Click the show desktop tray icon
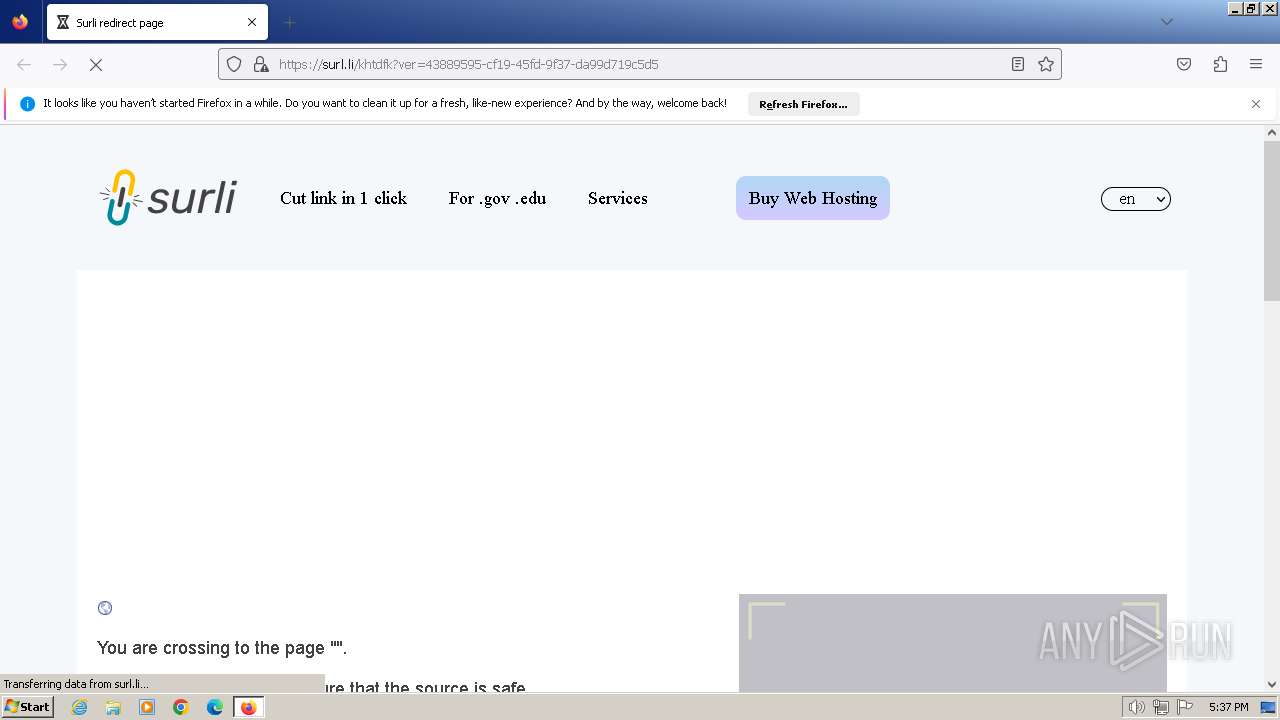Image resolution: width=1280 pixels, height=720 pixels. (1268, 707)
